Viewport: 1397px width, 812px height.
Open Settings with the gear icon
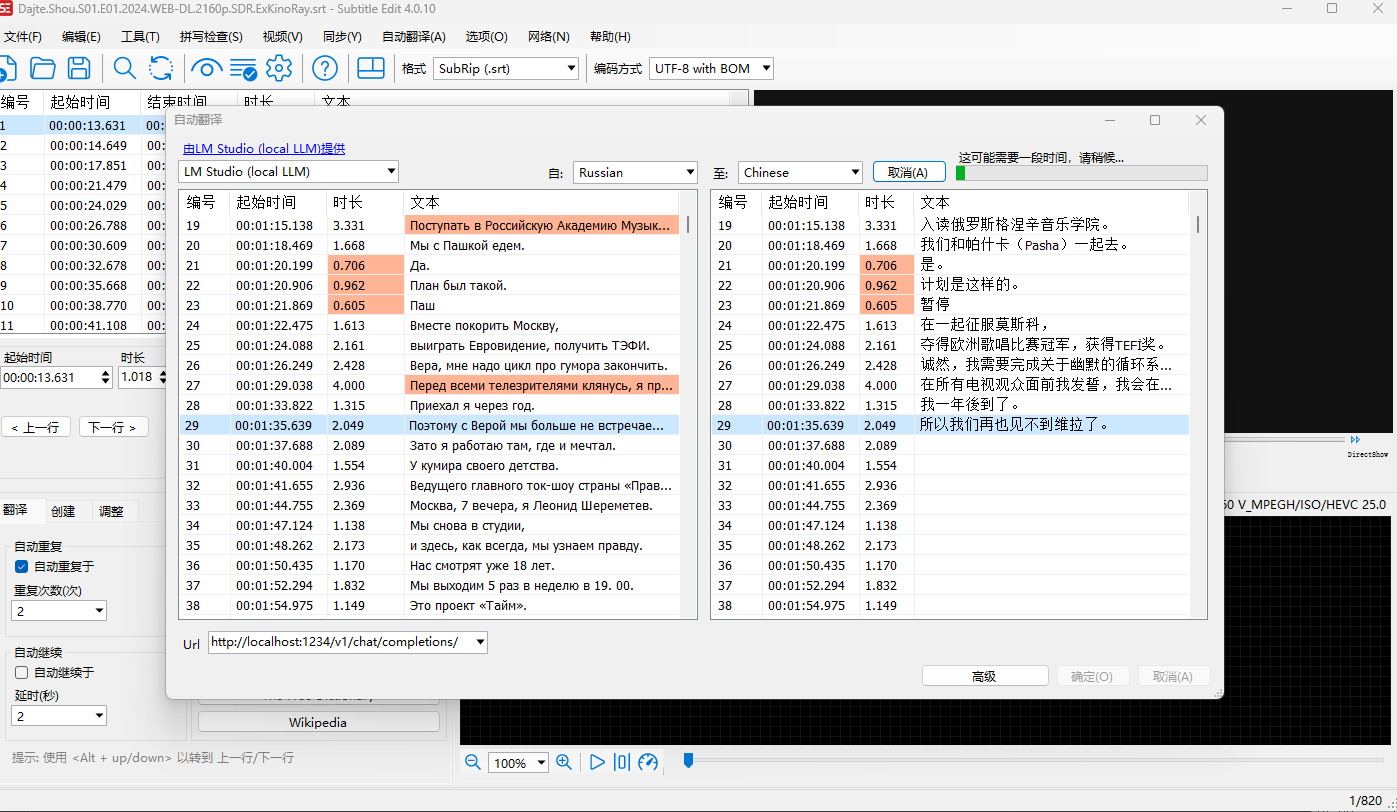(279, 68)
